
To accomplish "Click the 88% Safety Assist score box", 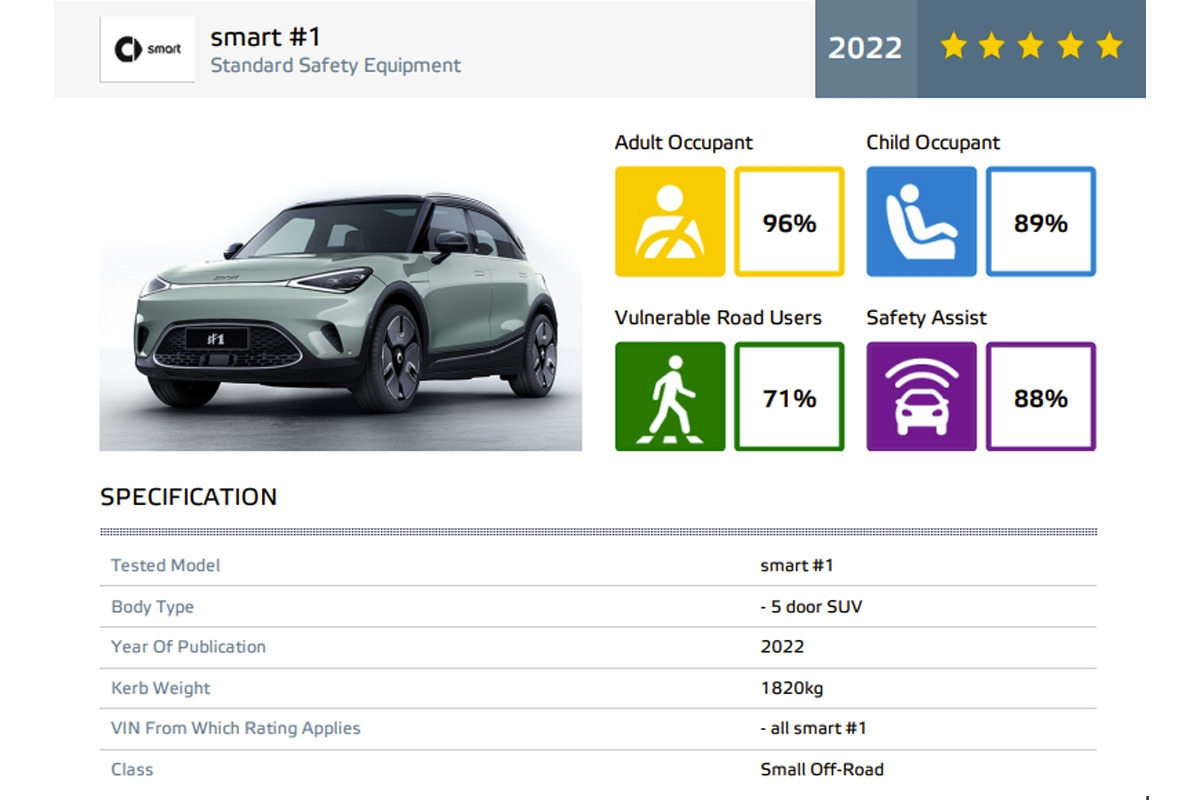I will [1041, 396].
